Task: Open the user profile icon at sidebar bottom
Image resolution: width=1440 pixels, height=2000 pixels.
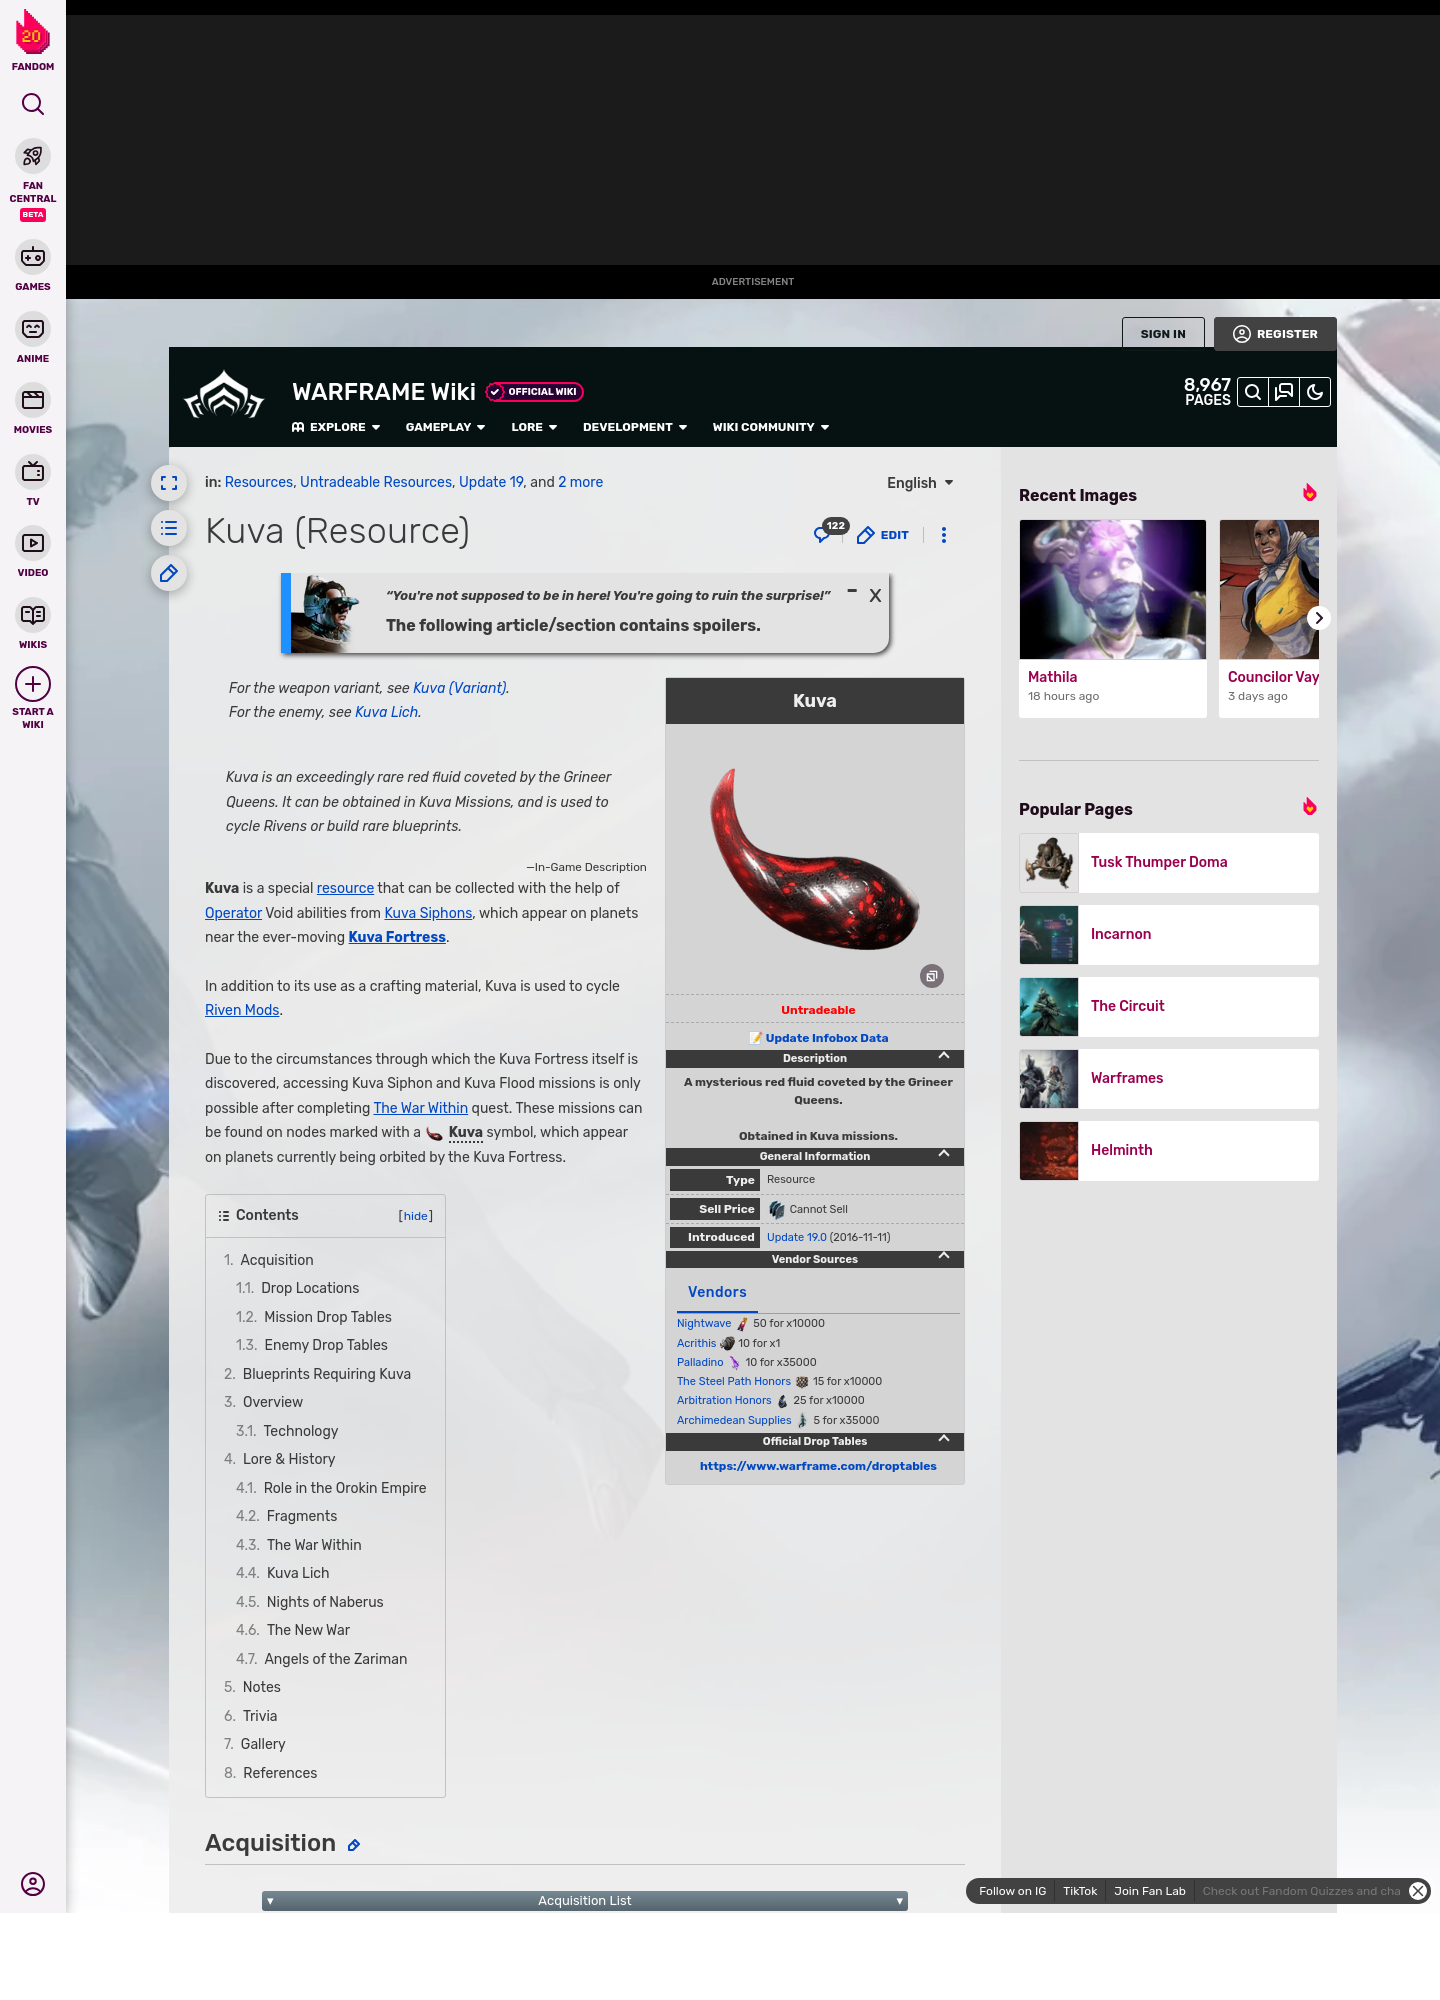Action: click(x=33, y=1884)
